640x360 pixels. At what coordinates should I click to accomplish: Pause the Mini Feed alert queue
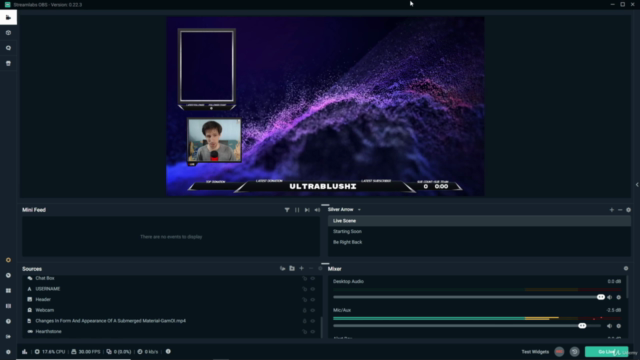(x=297, y=210)
